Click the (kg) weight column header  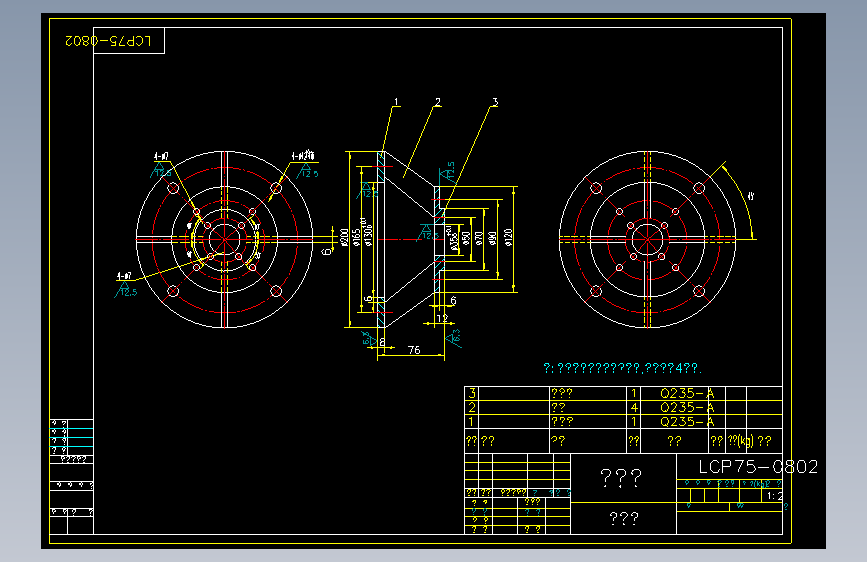click(x=741, y=441)
